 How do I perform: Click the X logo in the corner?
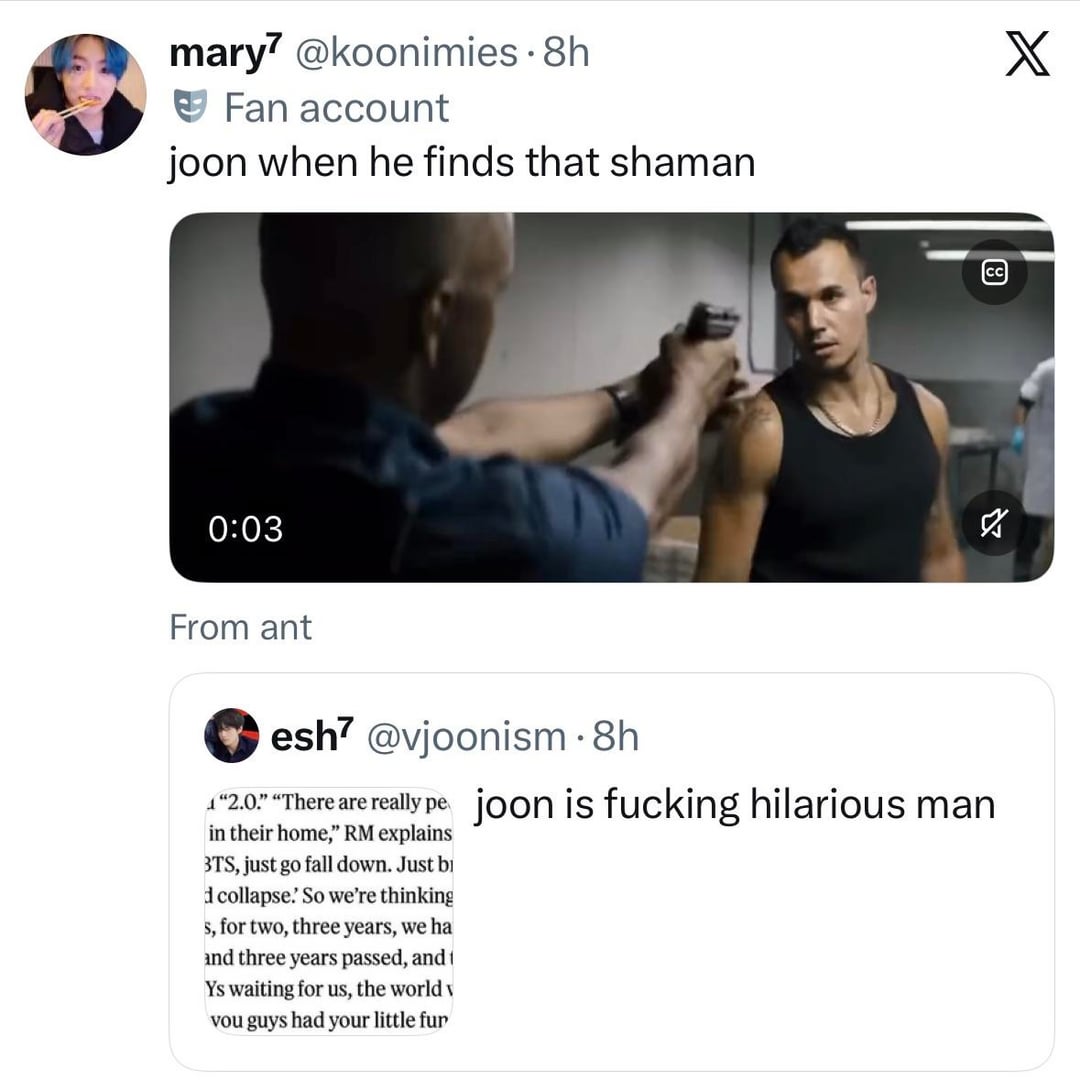[1026, 55]
